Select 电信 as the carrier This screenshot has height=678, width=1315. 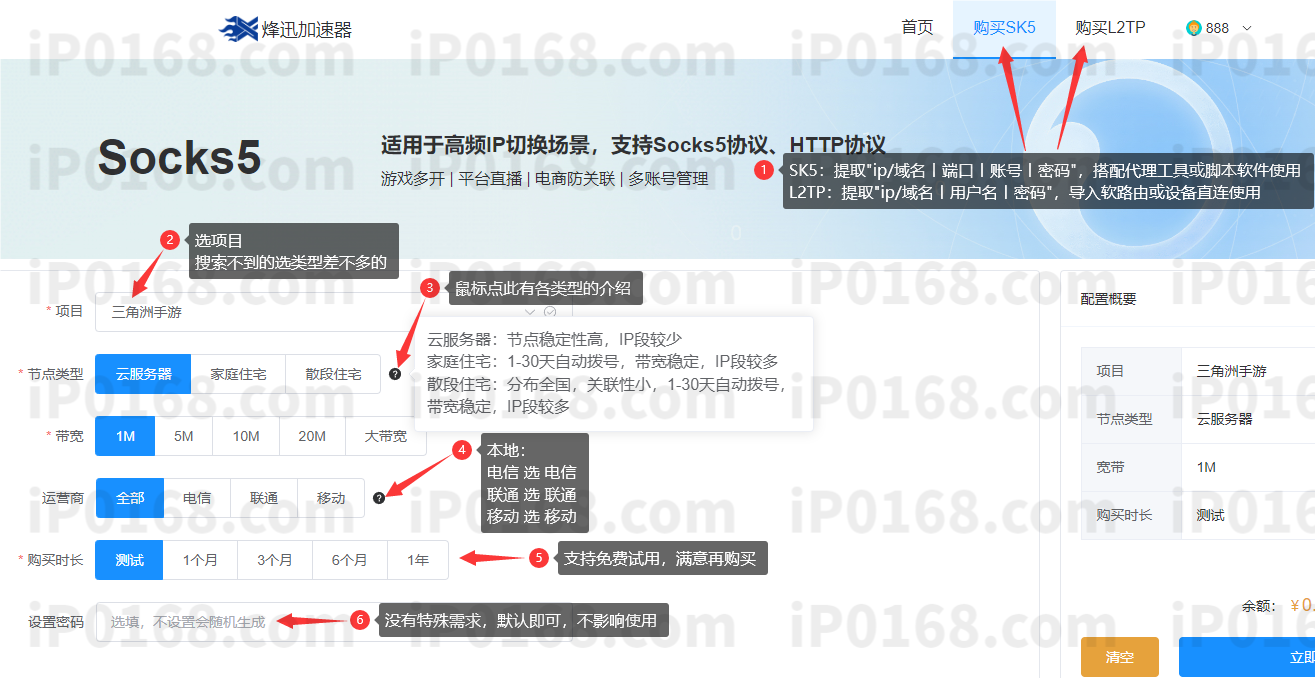pyautogui.click(x=197, y=498)
